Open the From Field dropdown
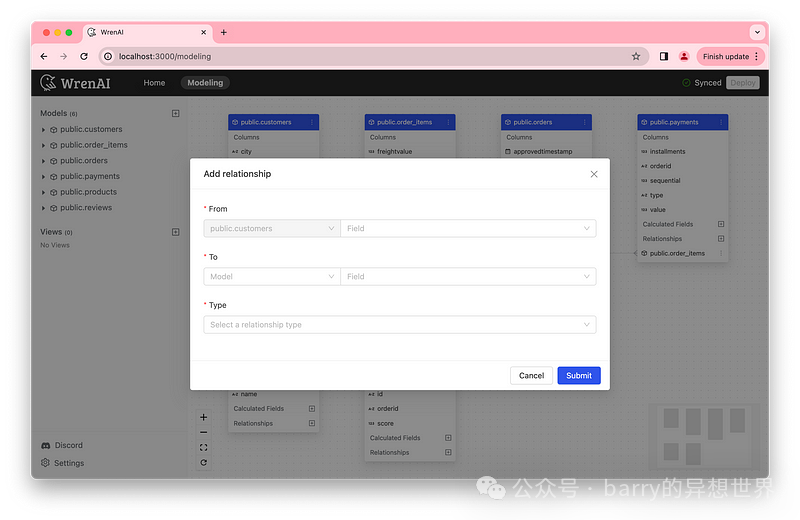 [468, 228]
